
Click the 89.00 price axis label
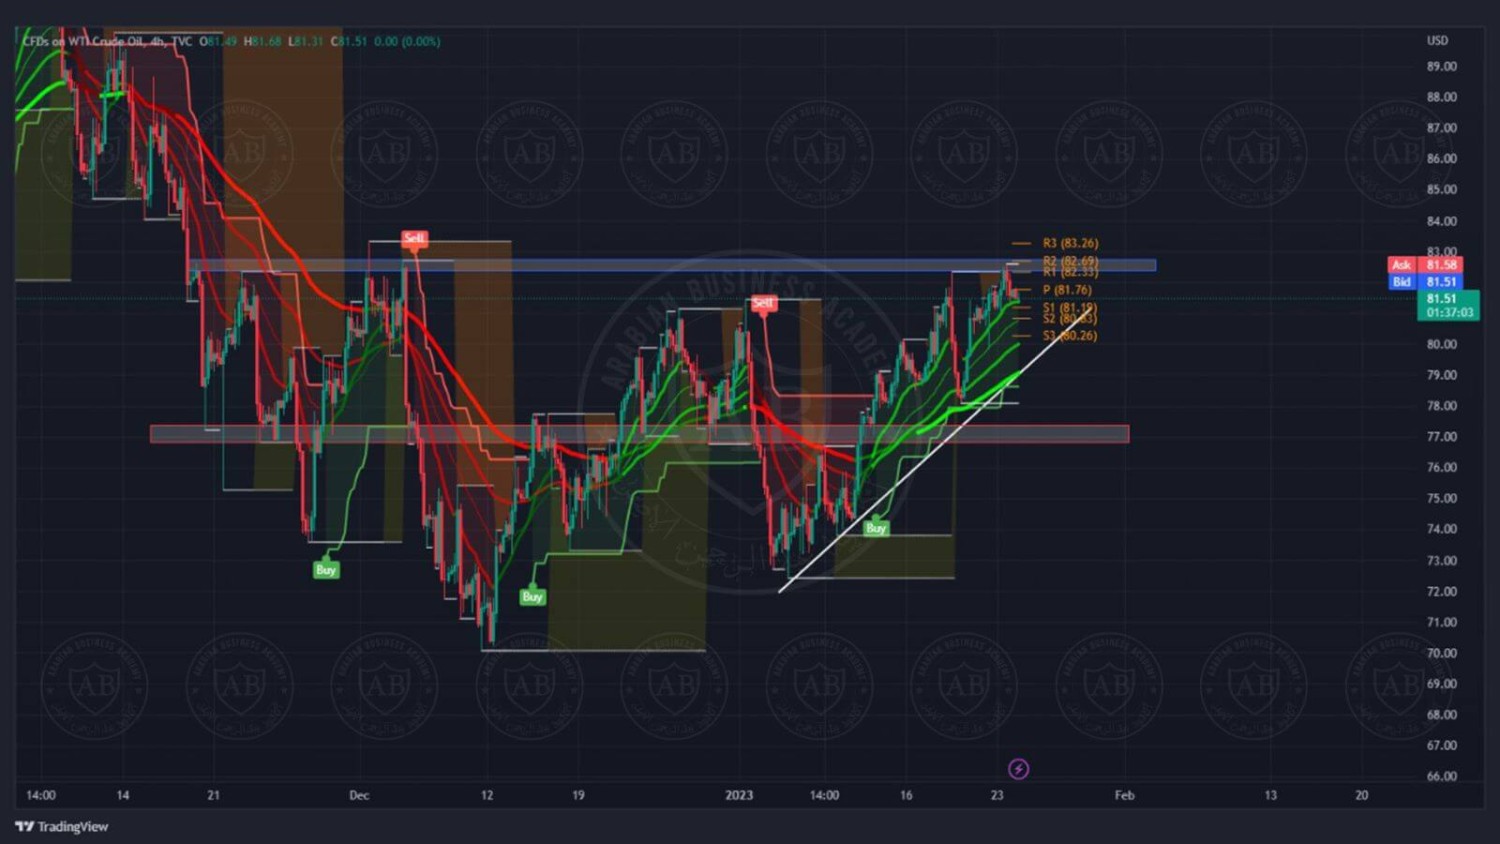pos(1442,67)
